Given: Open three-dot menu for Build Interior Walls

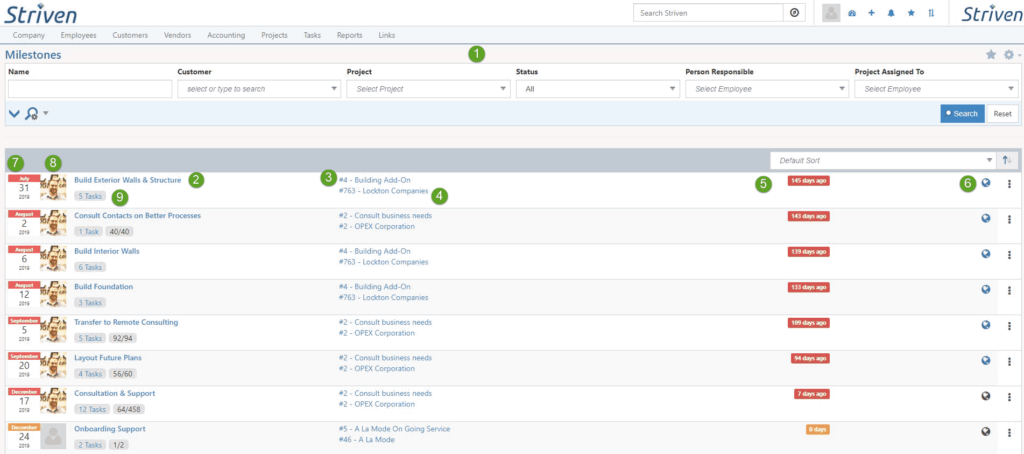Looking at the screenshot, I should pos(1009,255).
